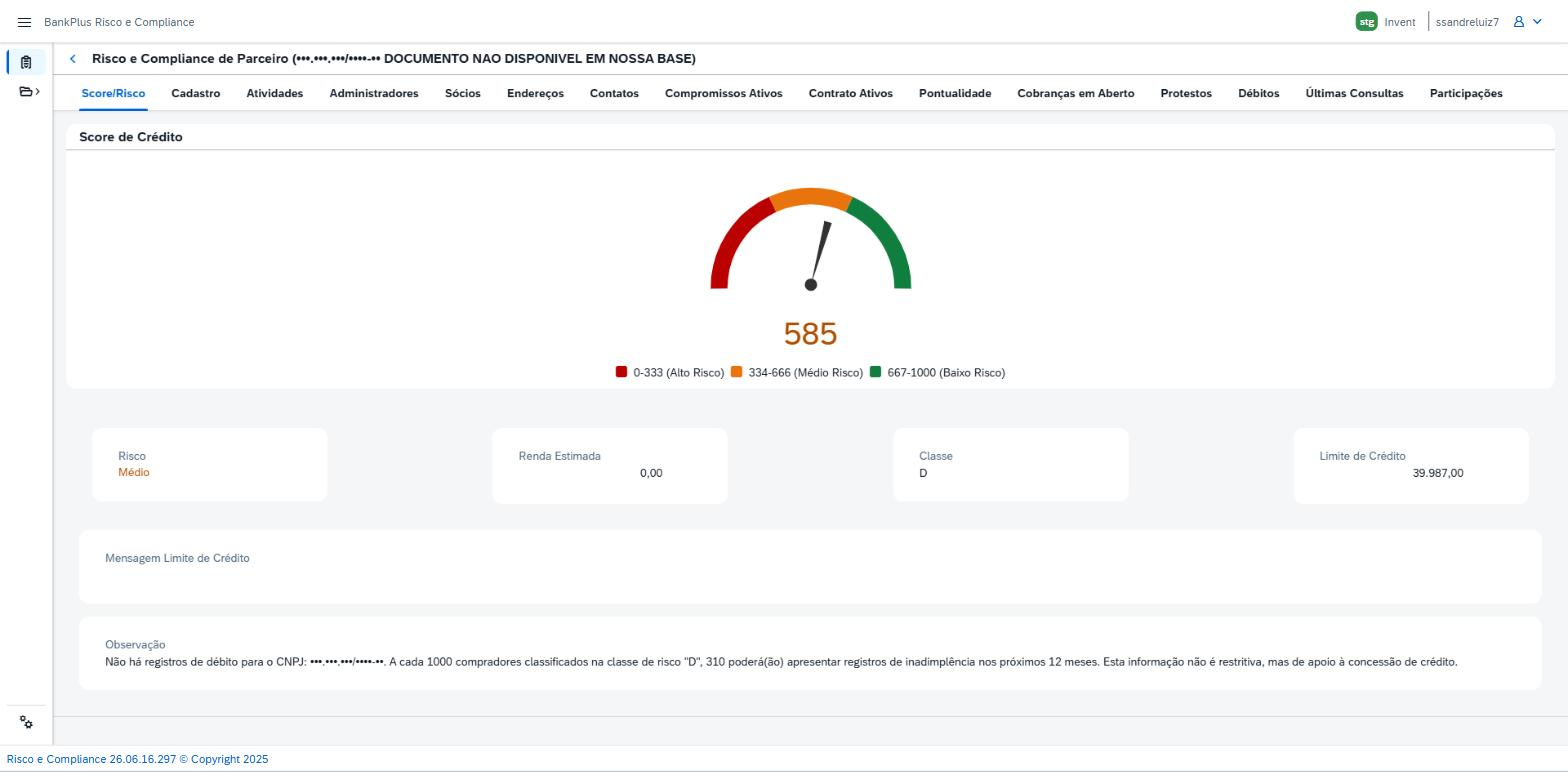Click the credit score value 585
Screen dimensions: 1568x772
(x=811, y=334)
